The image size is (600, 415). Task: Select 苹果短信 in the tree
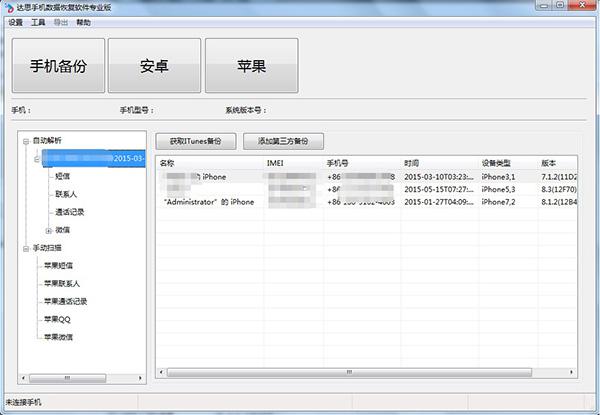point(58,265)
